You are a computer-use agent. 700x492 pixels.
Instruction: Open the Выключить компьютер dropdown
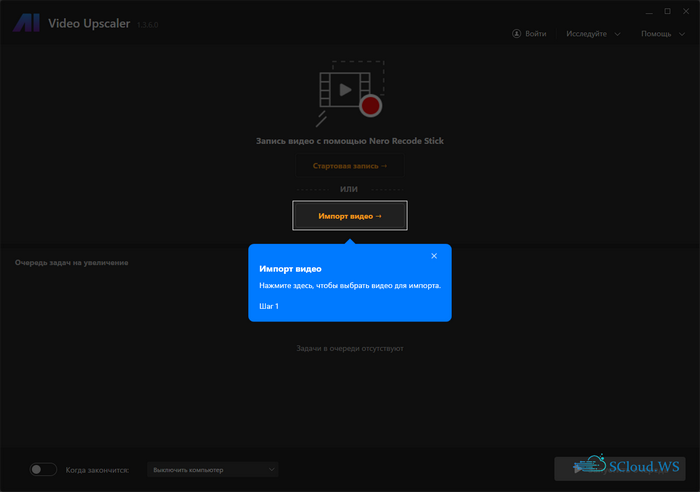pos(212,469)
